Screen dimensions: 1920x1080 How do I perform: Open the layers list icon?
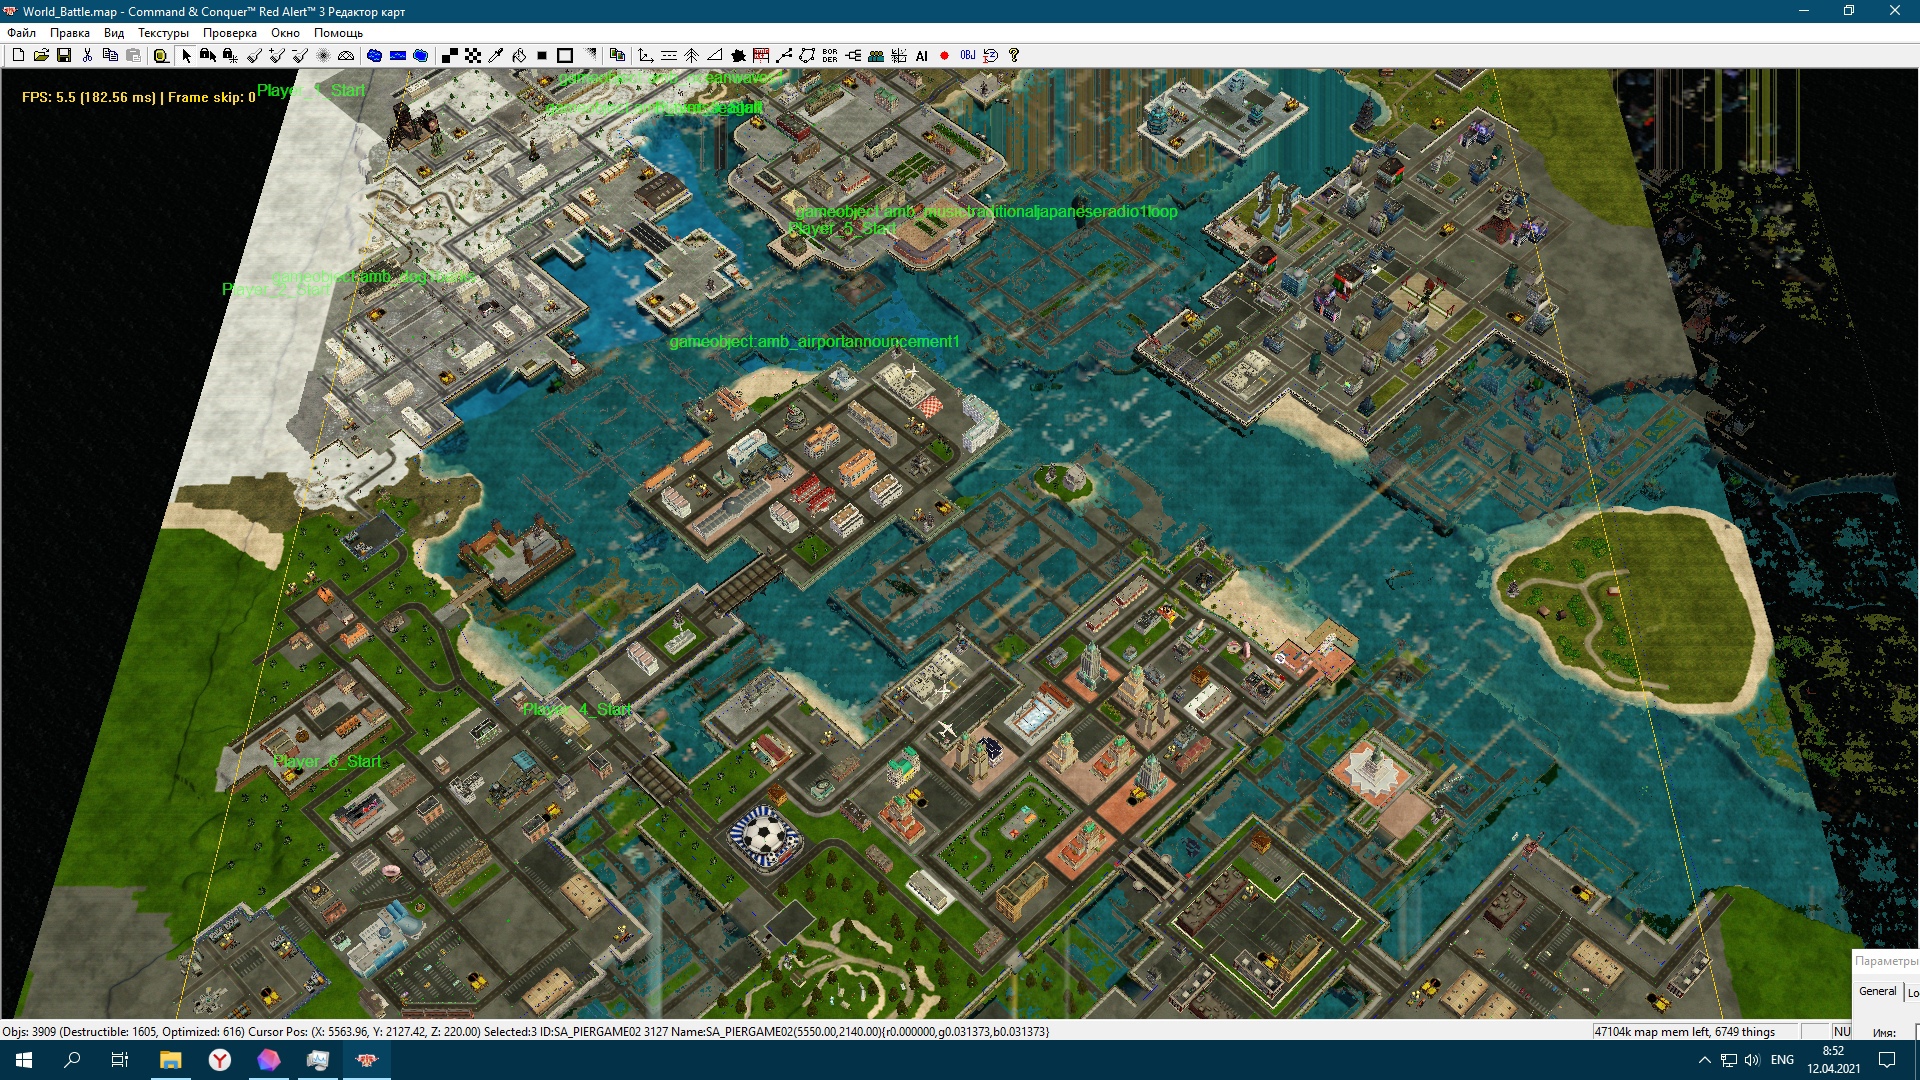[x=617, y=56]
